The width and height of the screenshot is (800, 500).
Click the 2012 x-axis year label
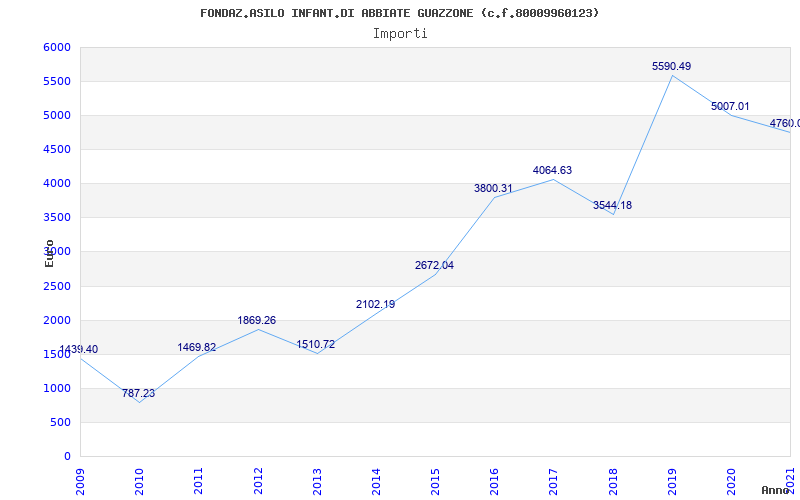258,481
